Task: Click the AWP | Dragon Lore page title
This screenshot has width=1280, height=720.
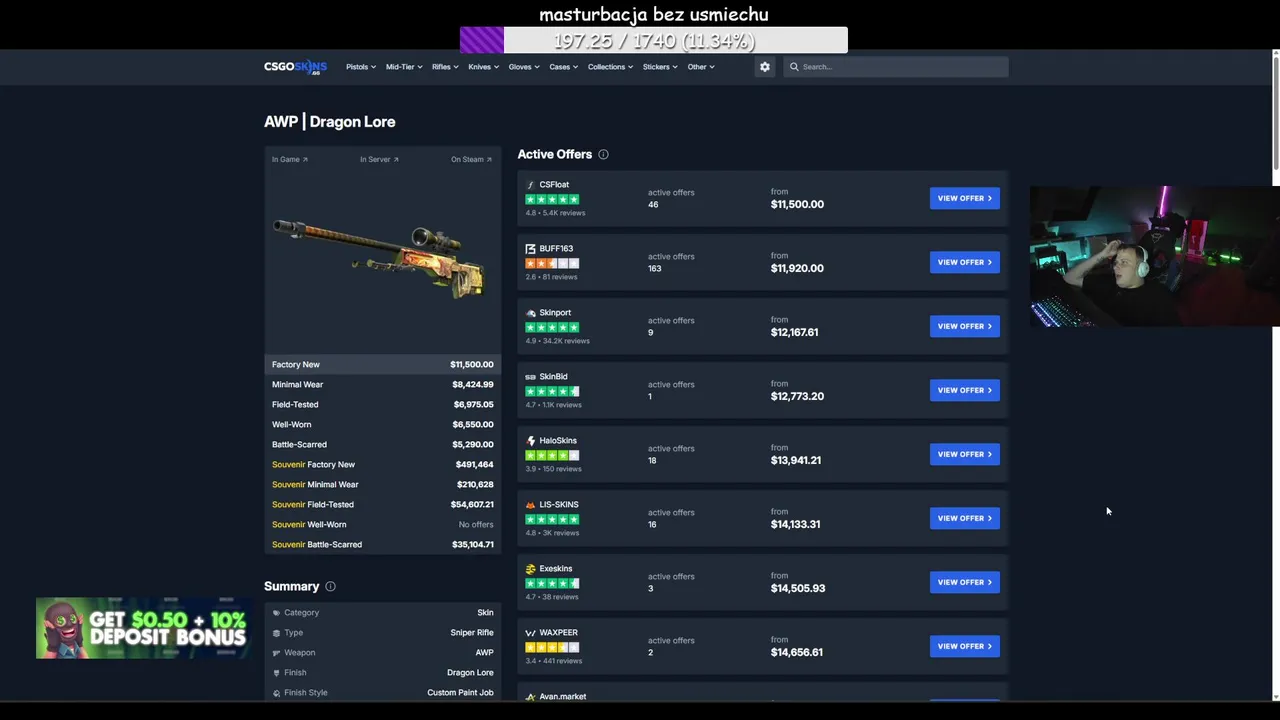Action: click(330, 121)
